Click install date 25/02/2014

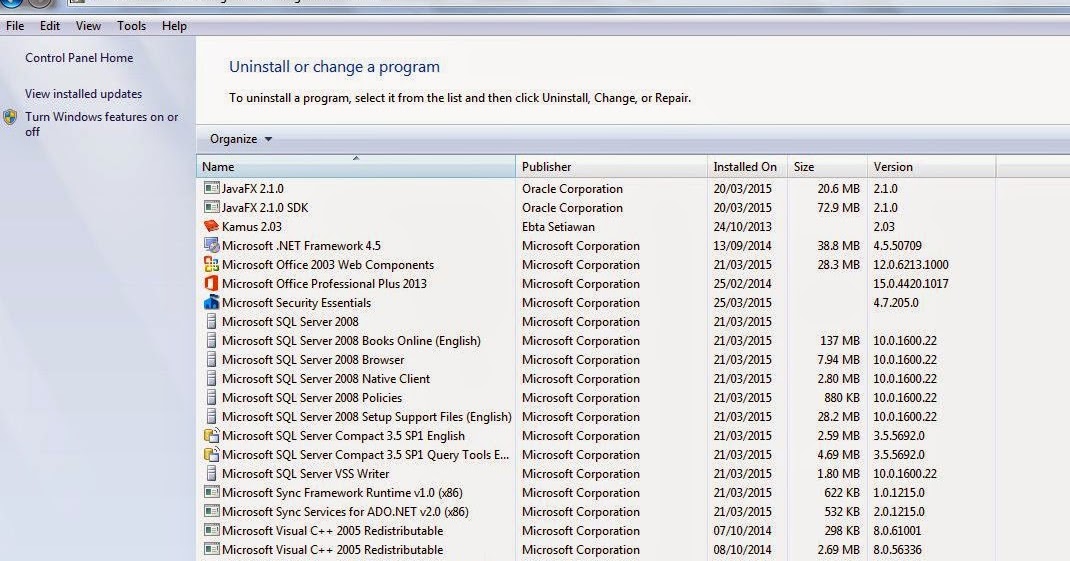pyautogui.click(x=742, y=283)
